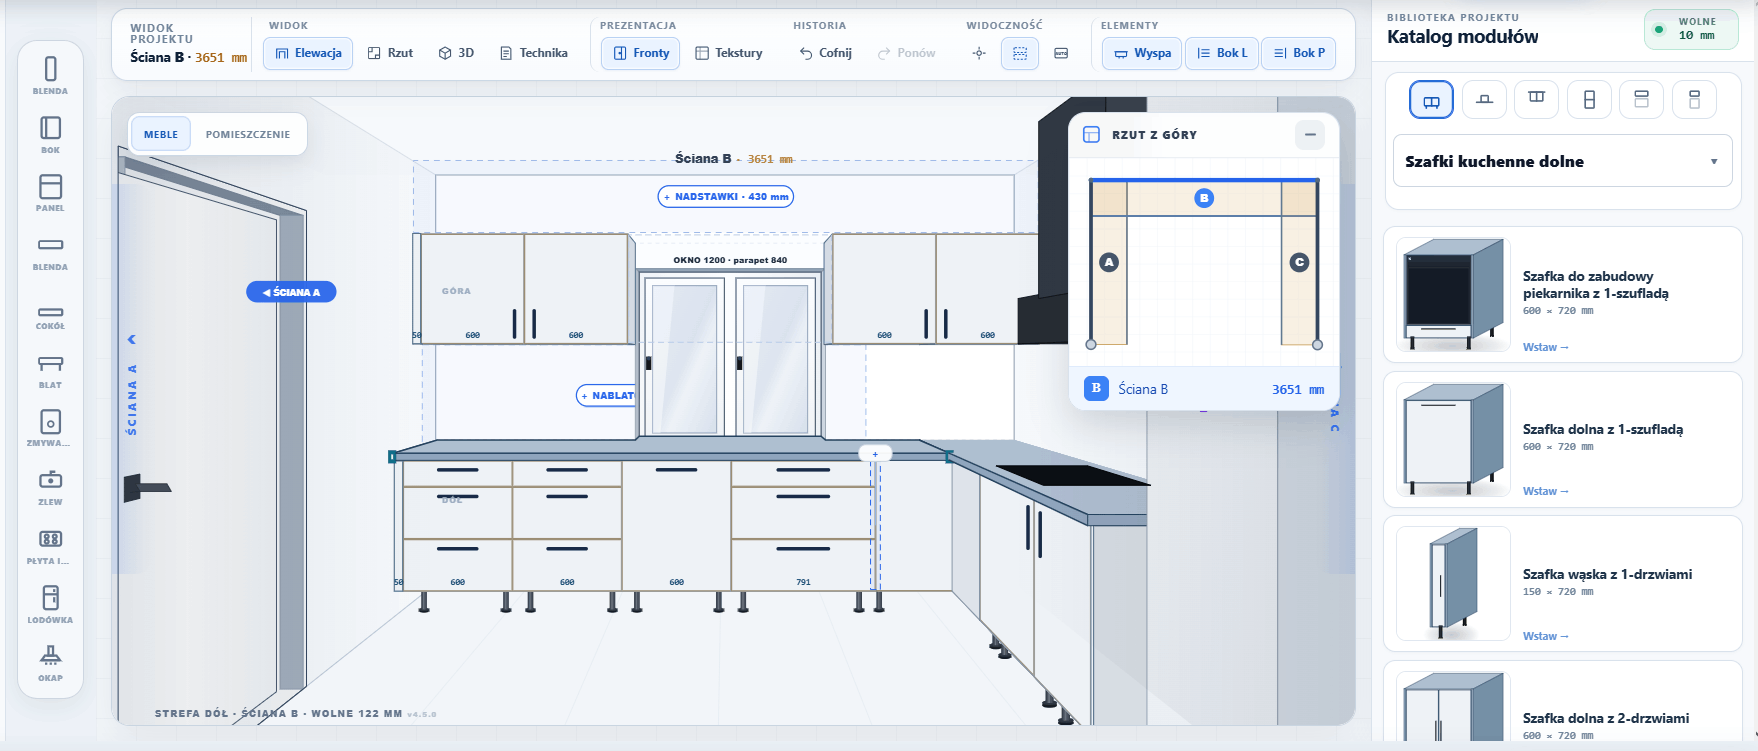Image resolution: width=1758 pixels, height=751 pixels.
Task: Insert Szafka dolna z 1-szufladą via Wstaw
Action: [x=1546, y=491]
